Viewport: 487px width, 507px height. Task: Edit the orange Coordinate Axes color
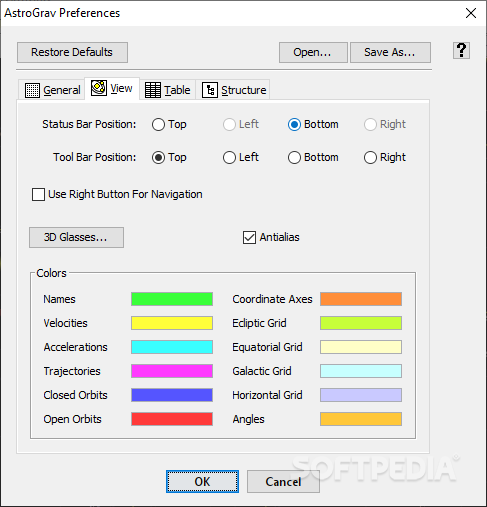pos(361,299)
